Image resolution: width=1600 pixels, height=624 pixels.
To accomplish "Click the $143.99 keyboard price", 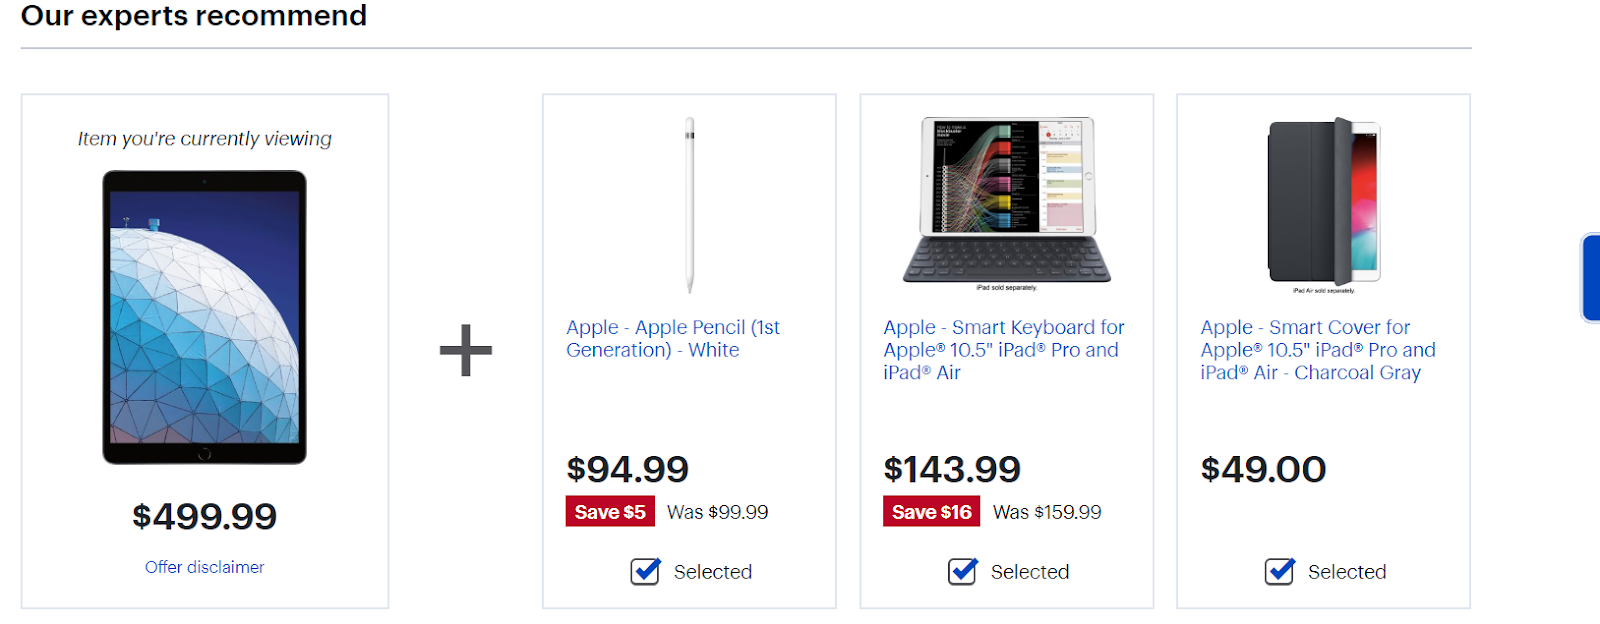I will pyautogui.click(x=951, y=469).
